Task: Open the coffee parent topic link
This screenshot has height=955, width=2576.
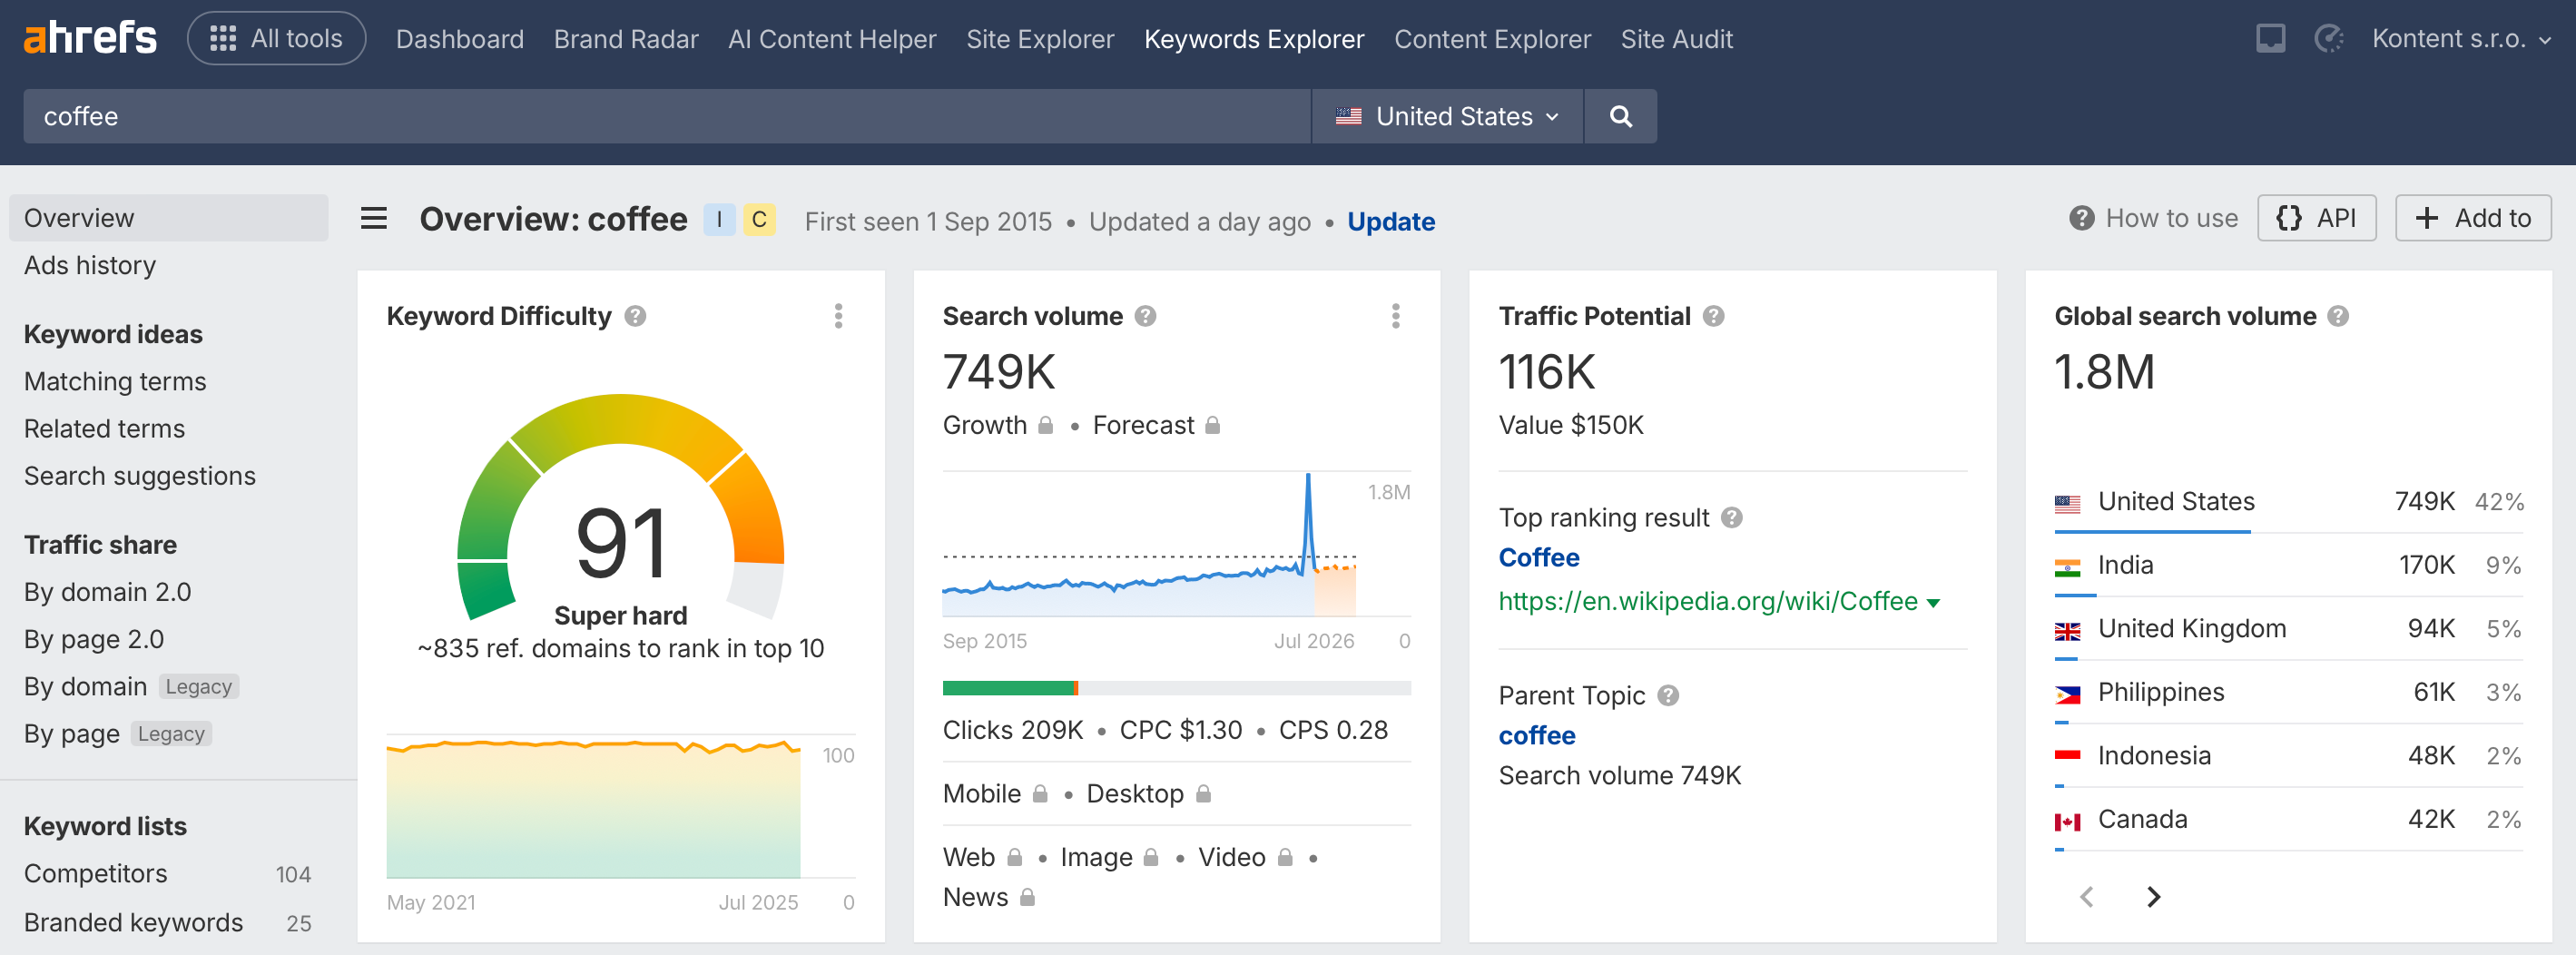Action: tap(1536, 735)
